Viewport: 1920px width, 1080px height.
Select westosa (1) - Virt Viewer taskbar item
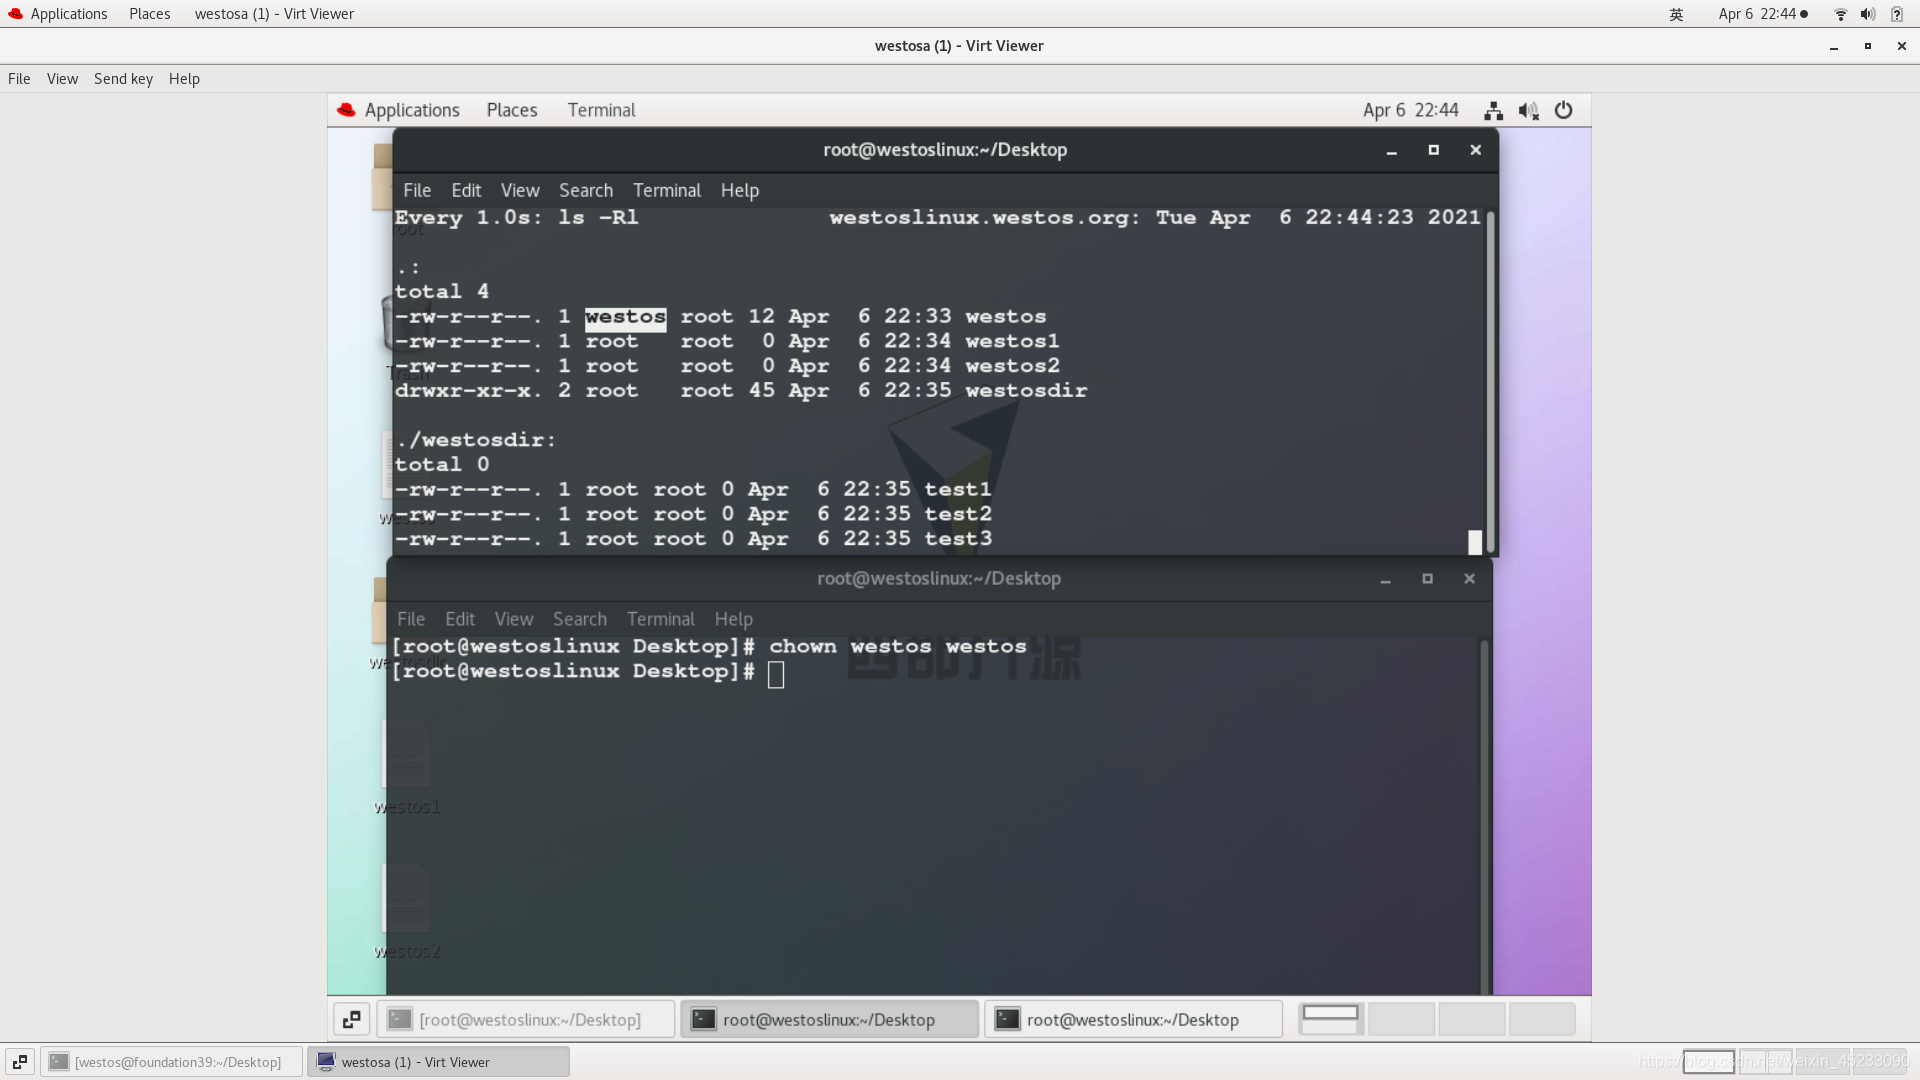439,1062
